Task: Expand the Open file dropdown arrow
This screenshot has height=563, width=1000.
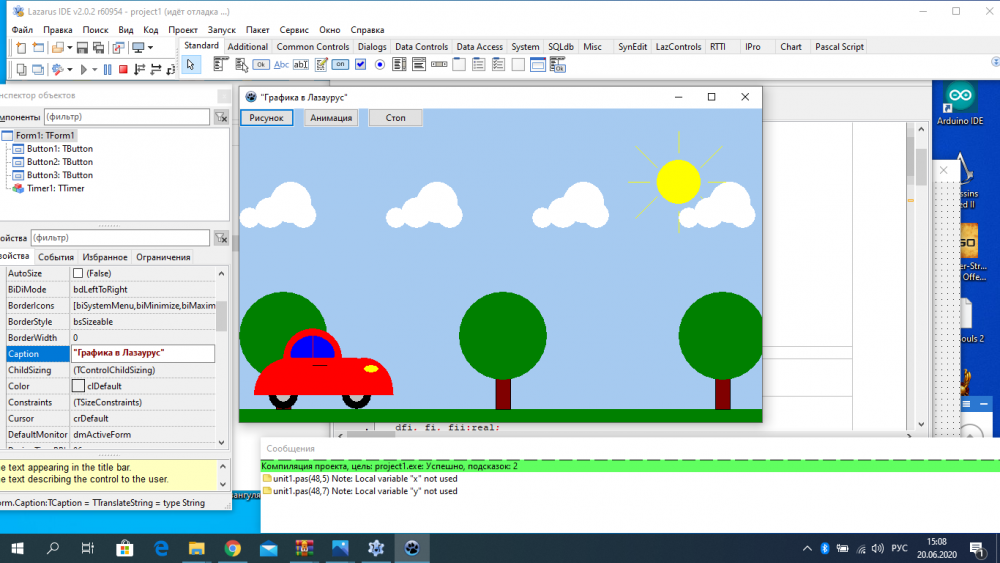Action: [x=69, y=48]
